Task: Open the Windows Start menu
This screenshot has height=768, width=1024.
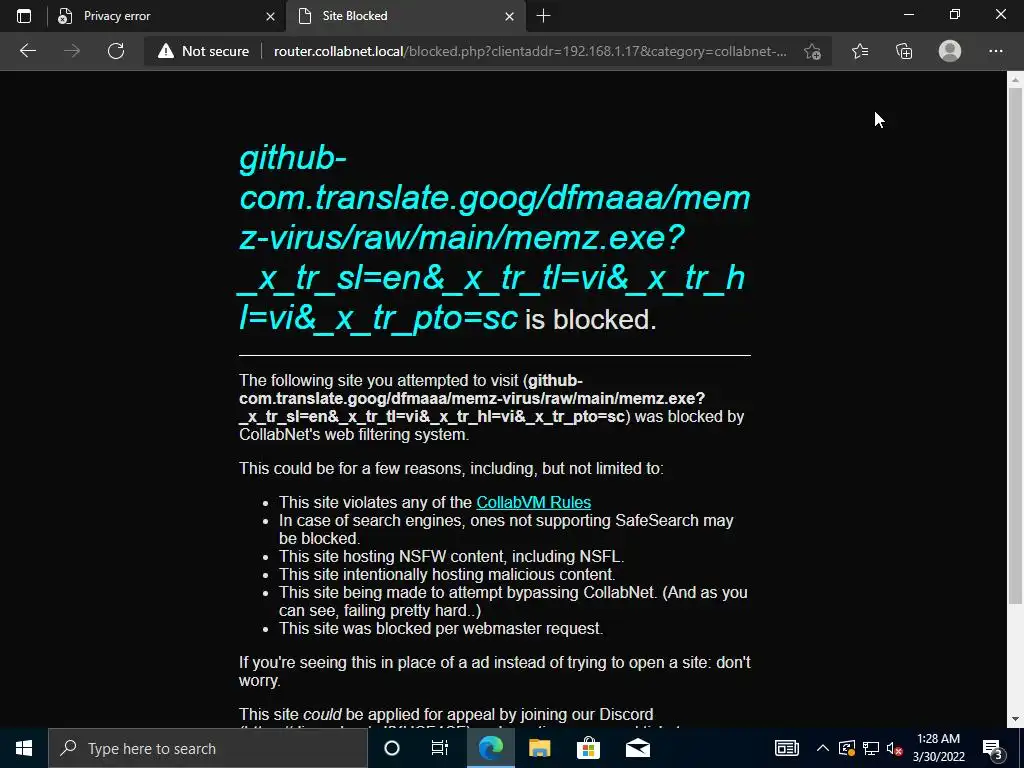Action: tap(24, 748)
